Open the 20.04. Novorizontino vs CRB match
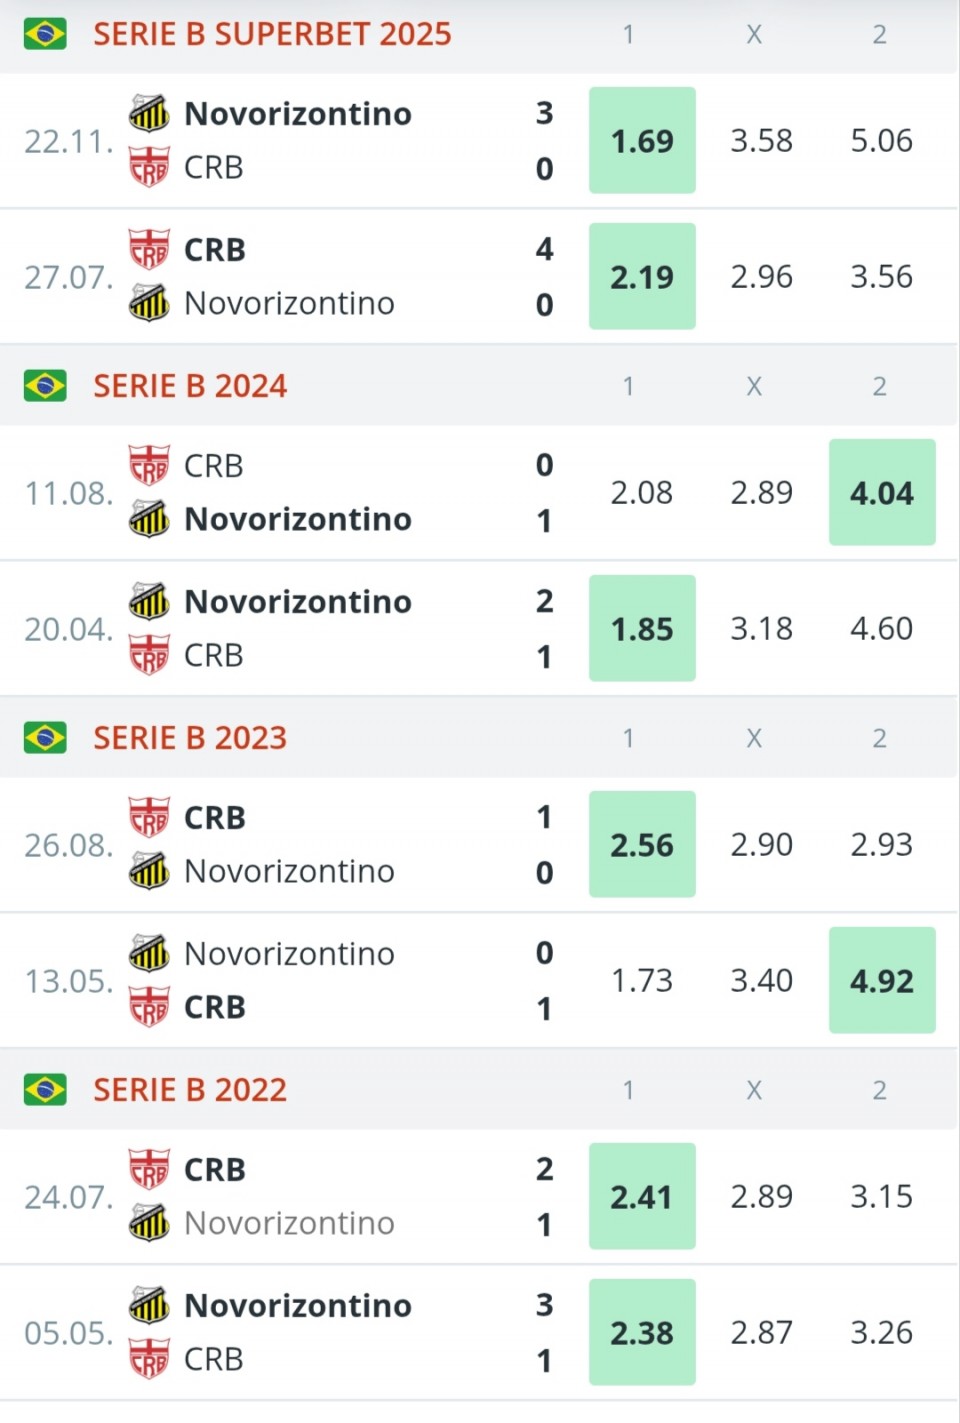The height and width of the screenshot is (1423, 960). click(x=298, y=628)
